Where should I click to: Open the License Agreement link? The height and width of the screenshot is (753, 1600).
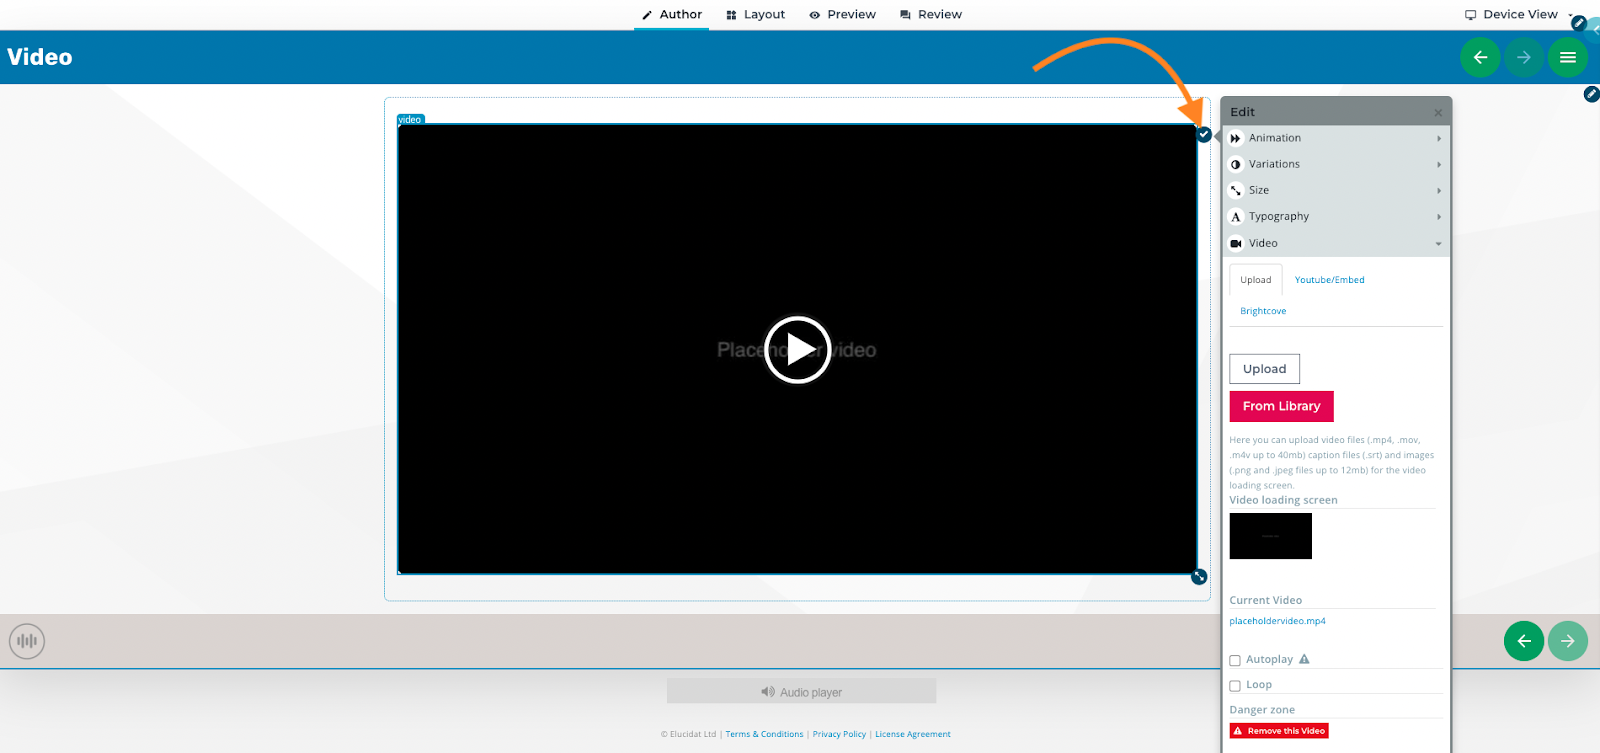pos(913,734)
